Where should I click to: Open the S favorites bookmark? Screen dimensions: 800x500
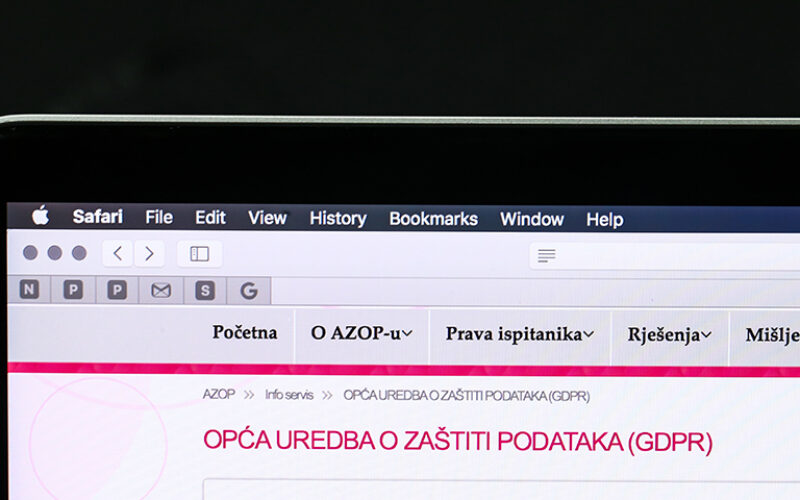tap(205, 291)
